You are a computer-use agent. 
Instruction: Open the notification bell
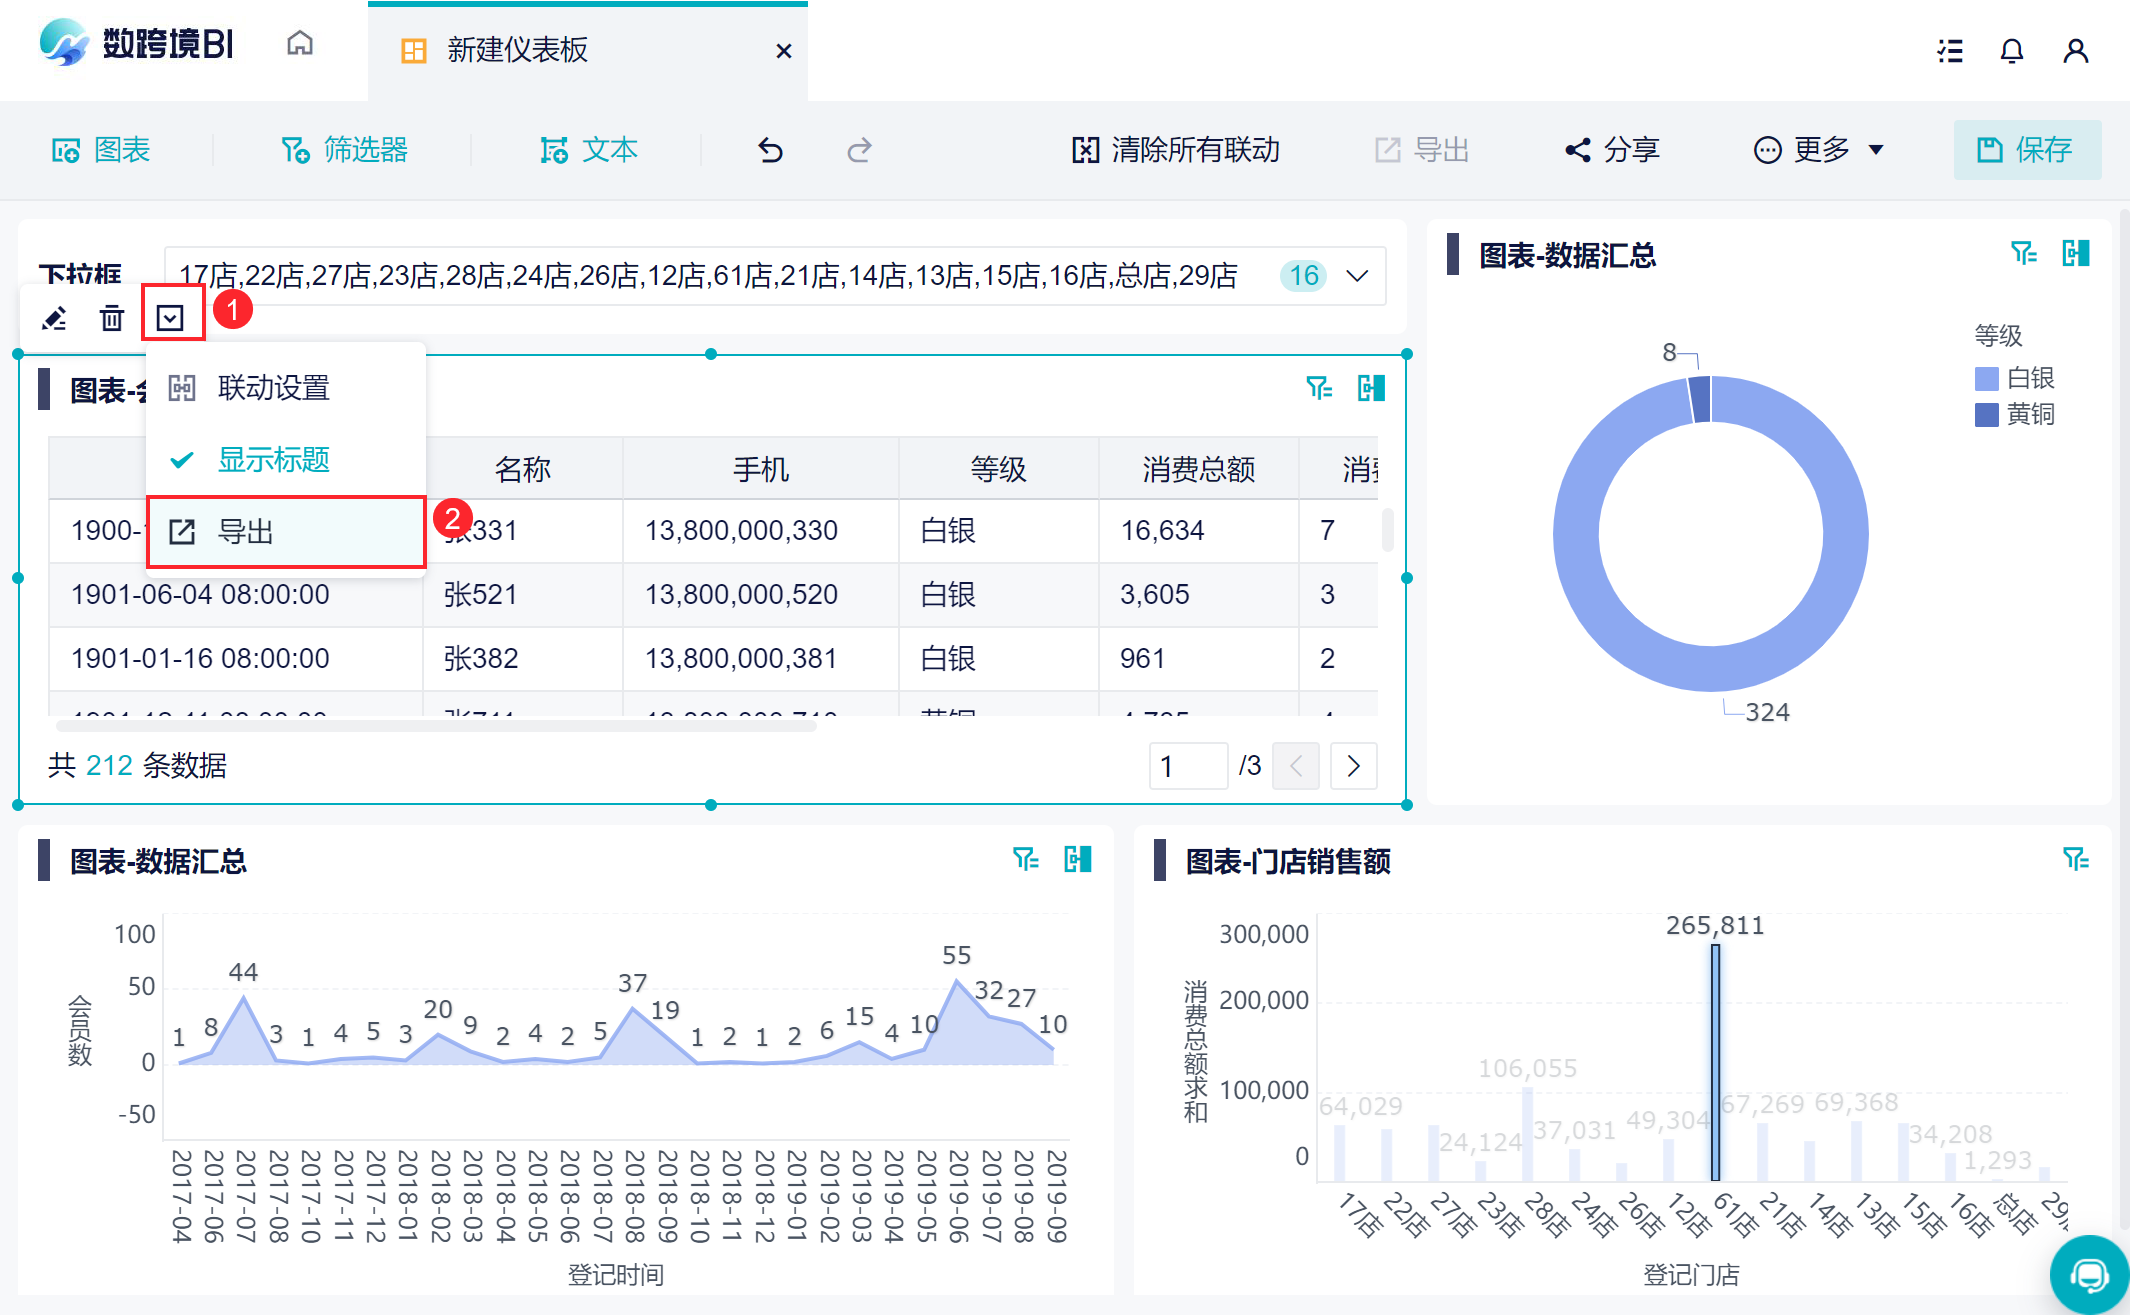click(x=2012, y=50)
